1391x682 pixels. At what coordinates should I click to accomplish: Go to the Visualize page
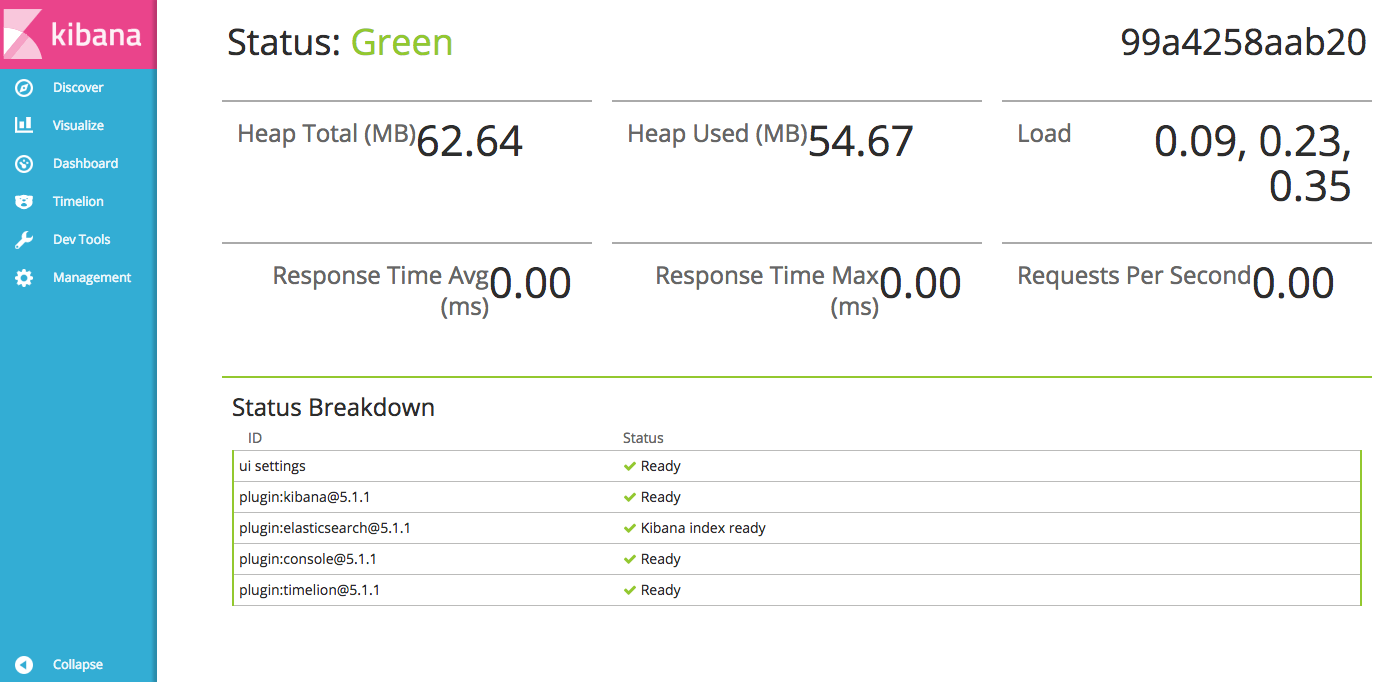(x=78, y=126)
